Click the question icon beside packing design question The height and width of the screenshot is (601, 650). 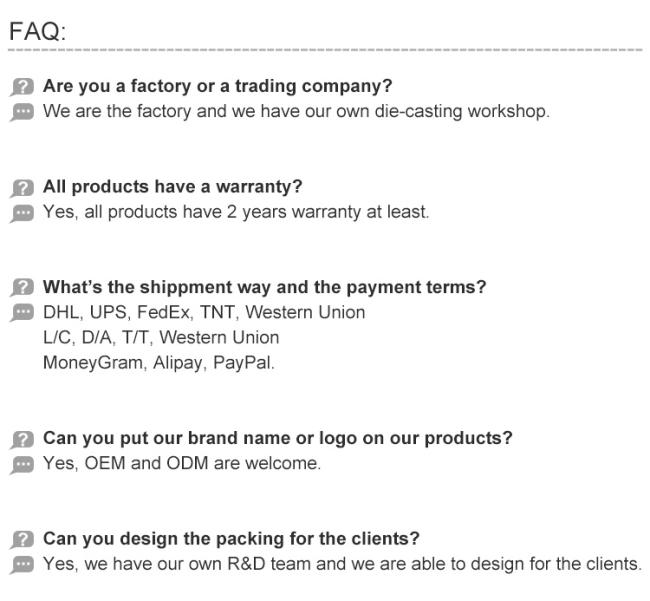click(22, 540)
